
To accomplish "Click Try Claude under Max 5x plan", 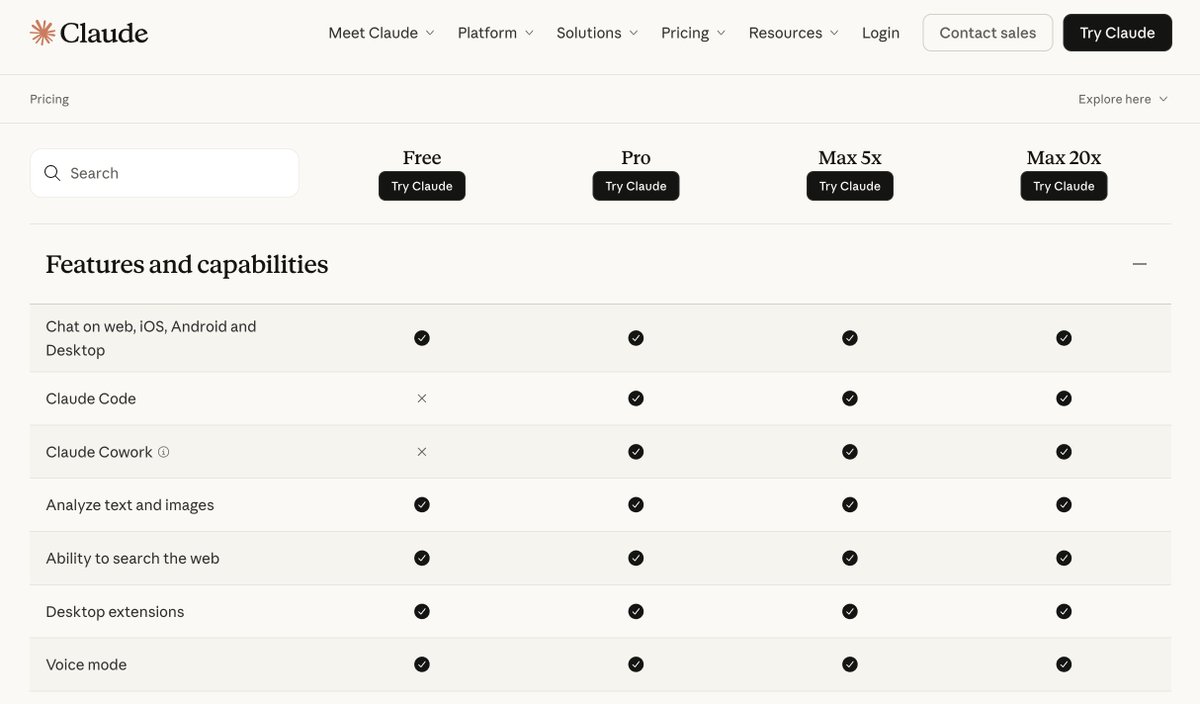I will tap(850, 186).
